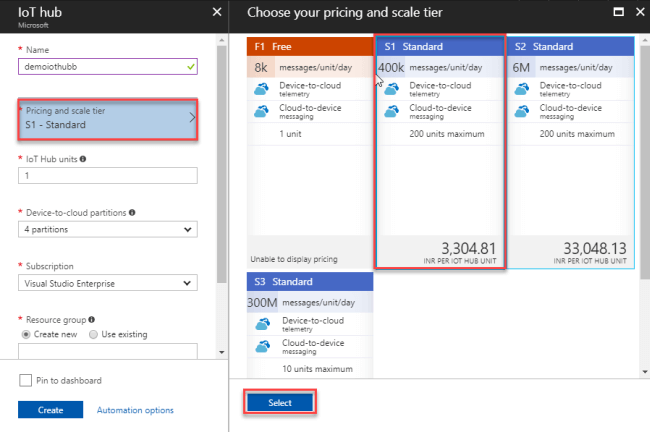Close the IoT hub blade
The width and height of the screenshot is (650, 432).
click(217, 12)
